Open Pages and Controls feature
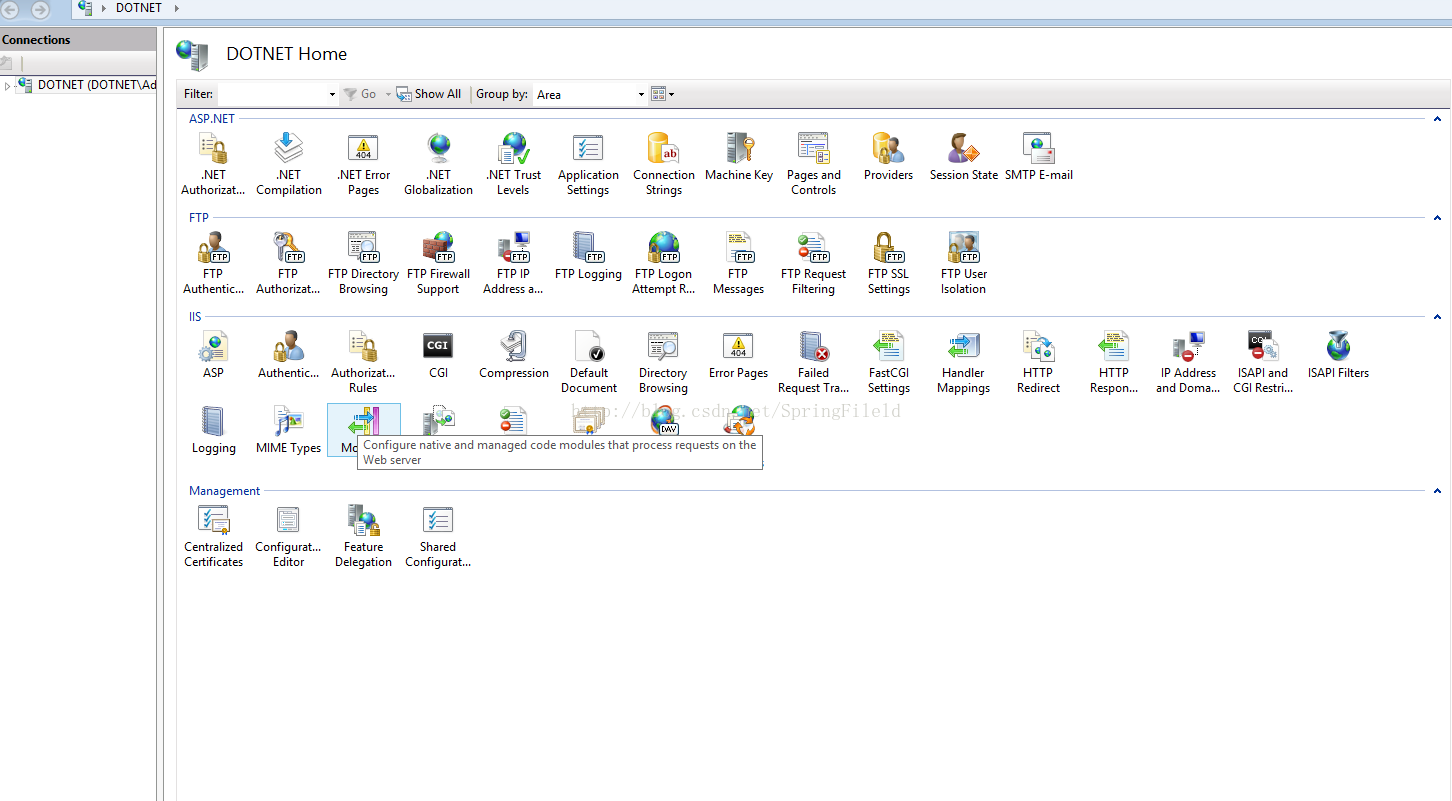This screenshot has width=1452, height=801. tap(813, 165)
